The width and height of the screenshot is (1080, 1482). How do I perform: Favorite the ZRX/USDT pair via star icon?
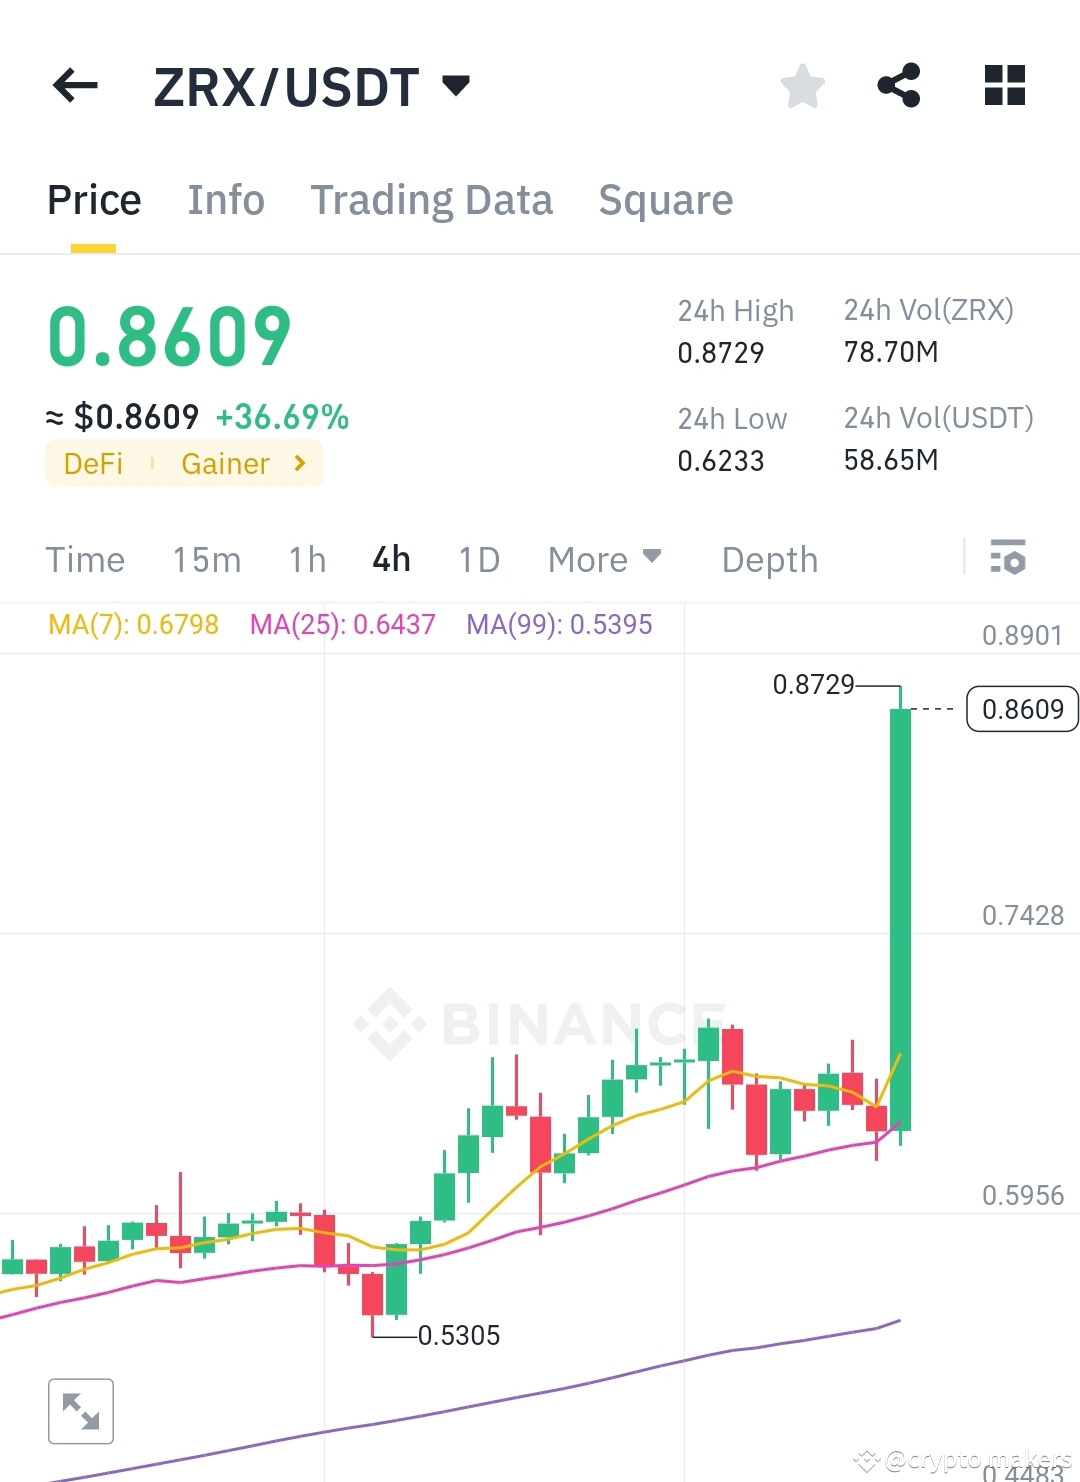coord(803,86)
